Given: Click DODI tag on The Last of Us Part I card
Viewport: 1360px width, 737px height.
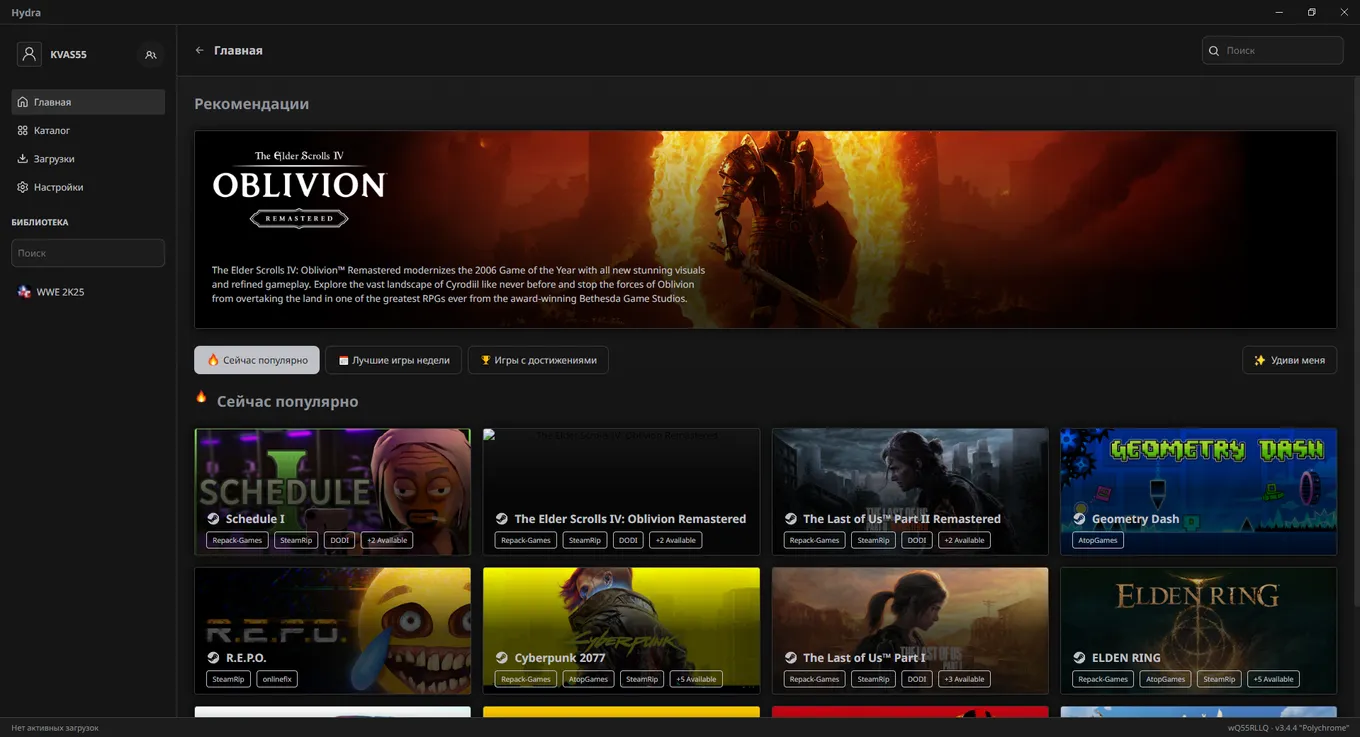Looking at the screenshot, I should [917, 679].
